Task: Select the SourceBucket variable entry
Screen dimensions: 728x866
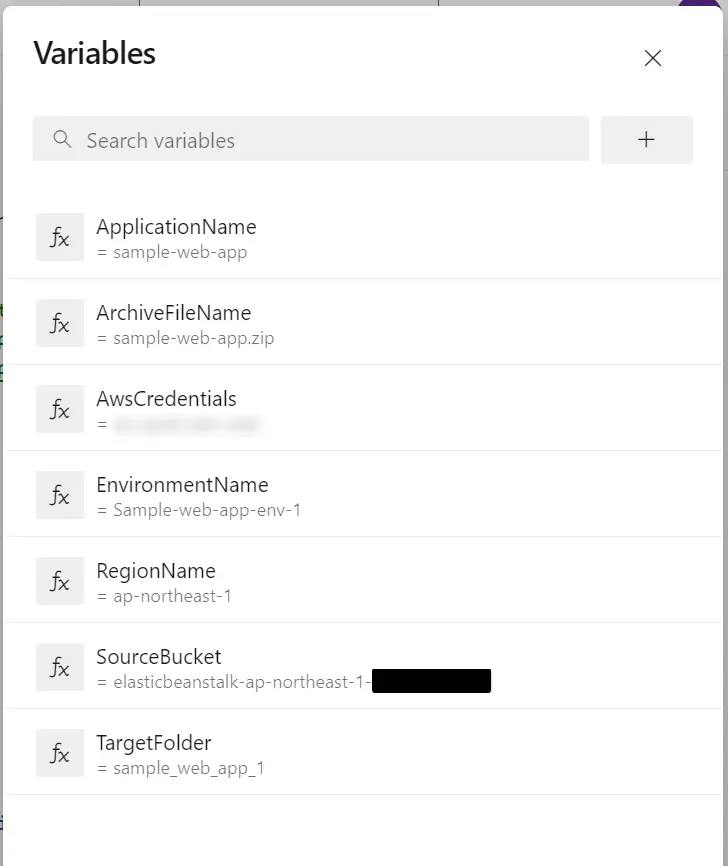Action: (363, 667)
